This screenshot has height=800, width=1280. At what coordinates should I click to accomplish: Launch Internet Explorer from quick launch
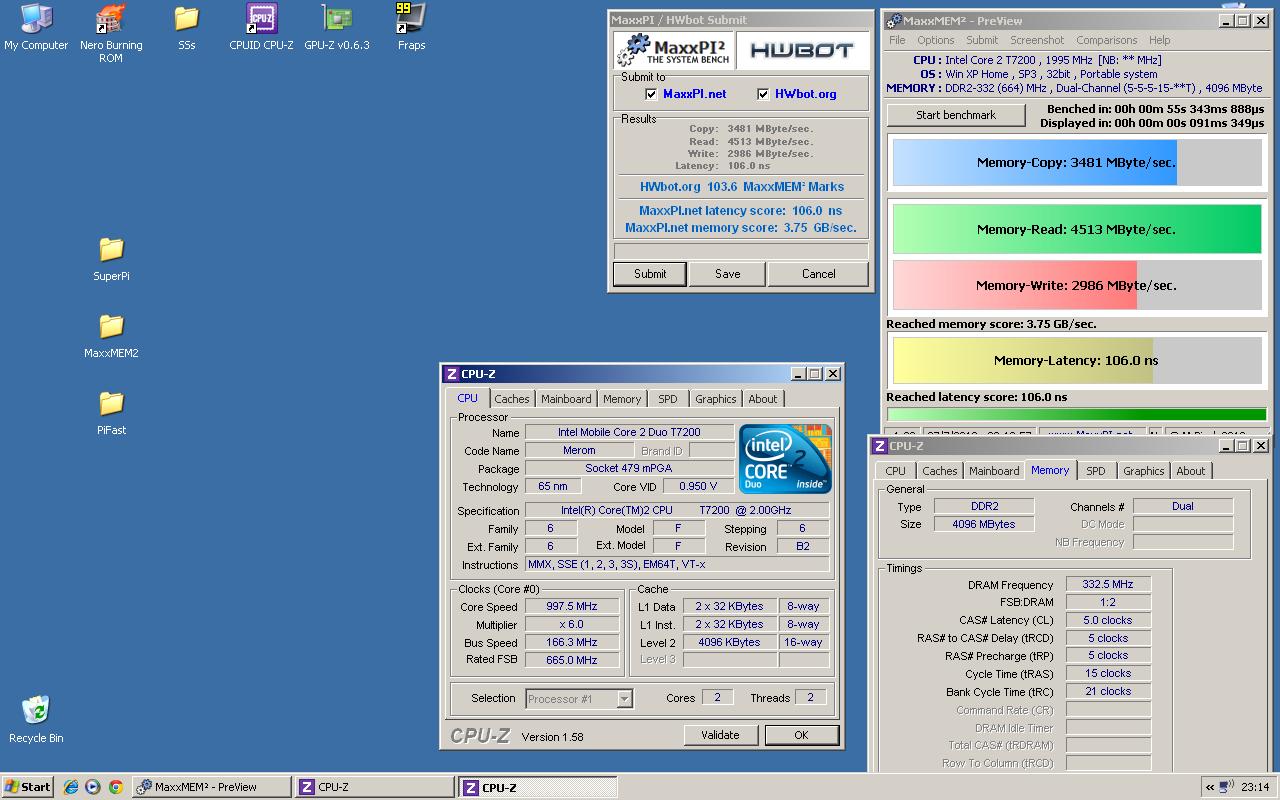71,787
